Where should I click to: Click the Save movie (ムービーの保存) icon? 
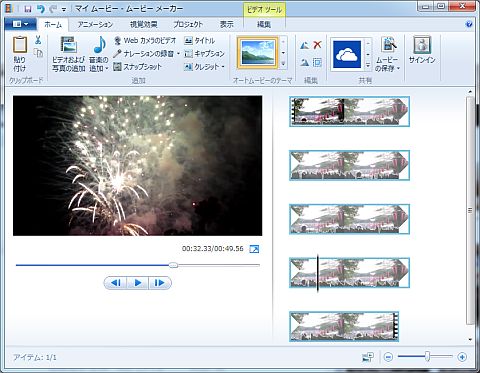388,45
